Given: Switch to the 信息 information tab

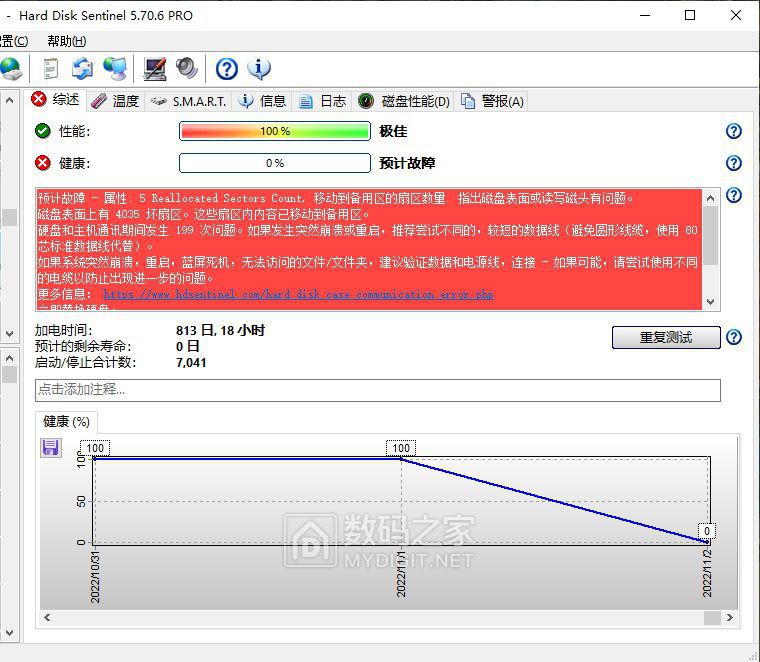Looking at the screenshot, I should pyautogui.click(x=262, y=101).
